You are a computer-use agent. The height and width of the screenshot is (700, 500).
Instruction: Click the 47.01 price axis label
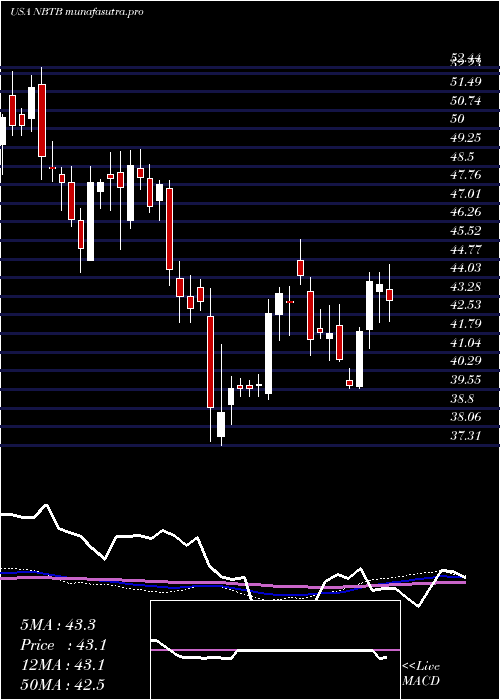(466, 193)
